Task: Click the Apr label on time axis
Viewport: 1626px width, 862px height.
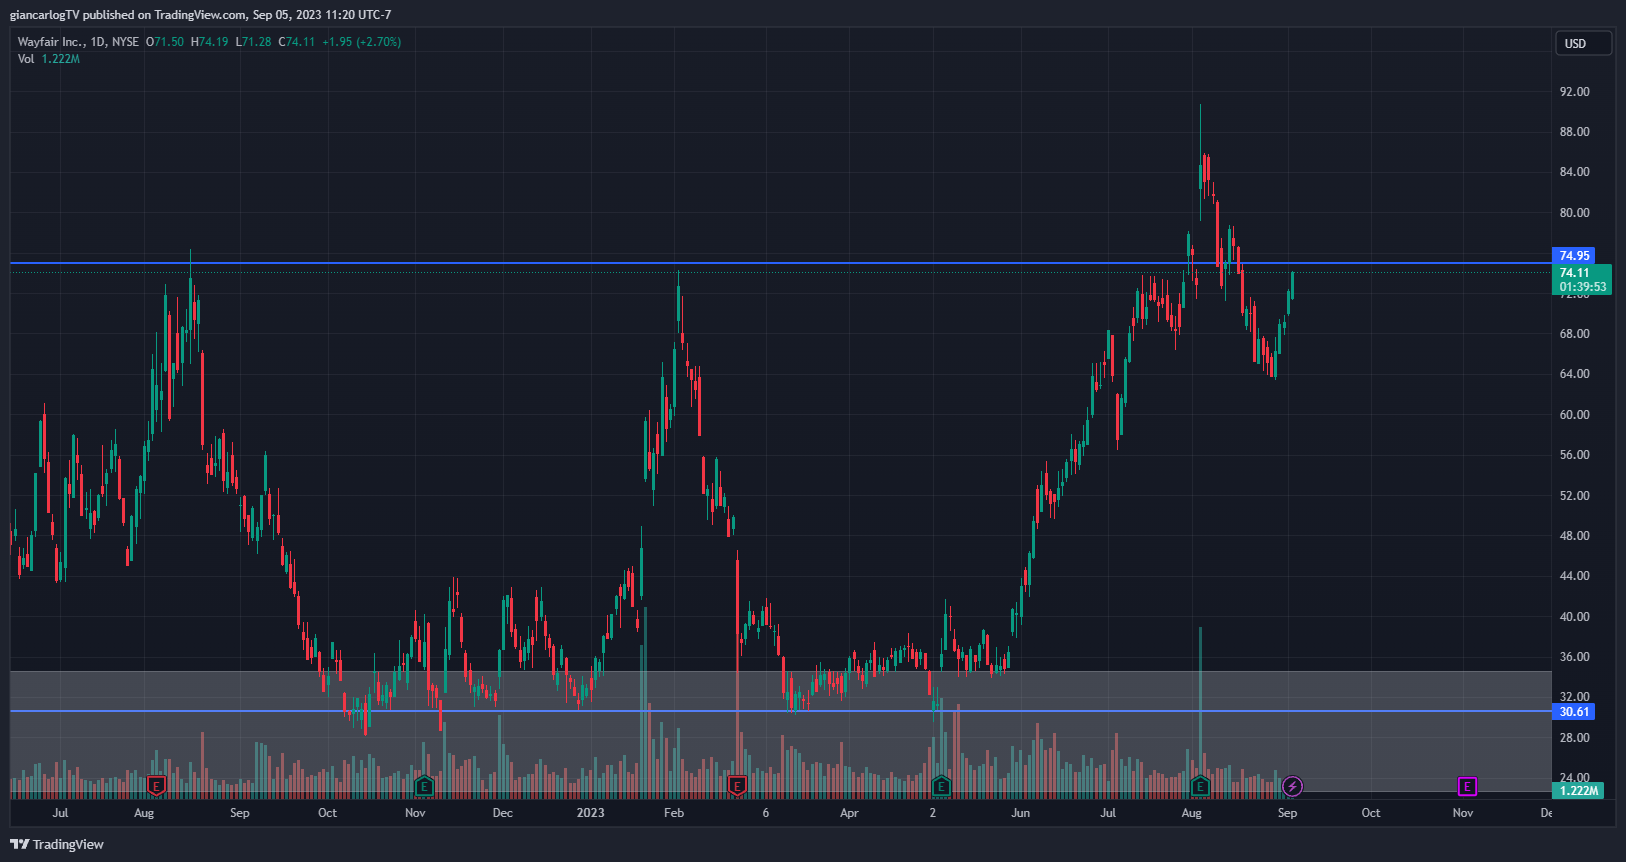Action: 849,813
